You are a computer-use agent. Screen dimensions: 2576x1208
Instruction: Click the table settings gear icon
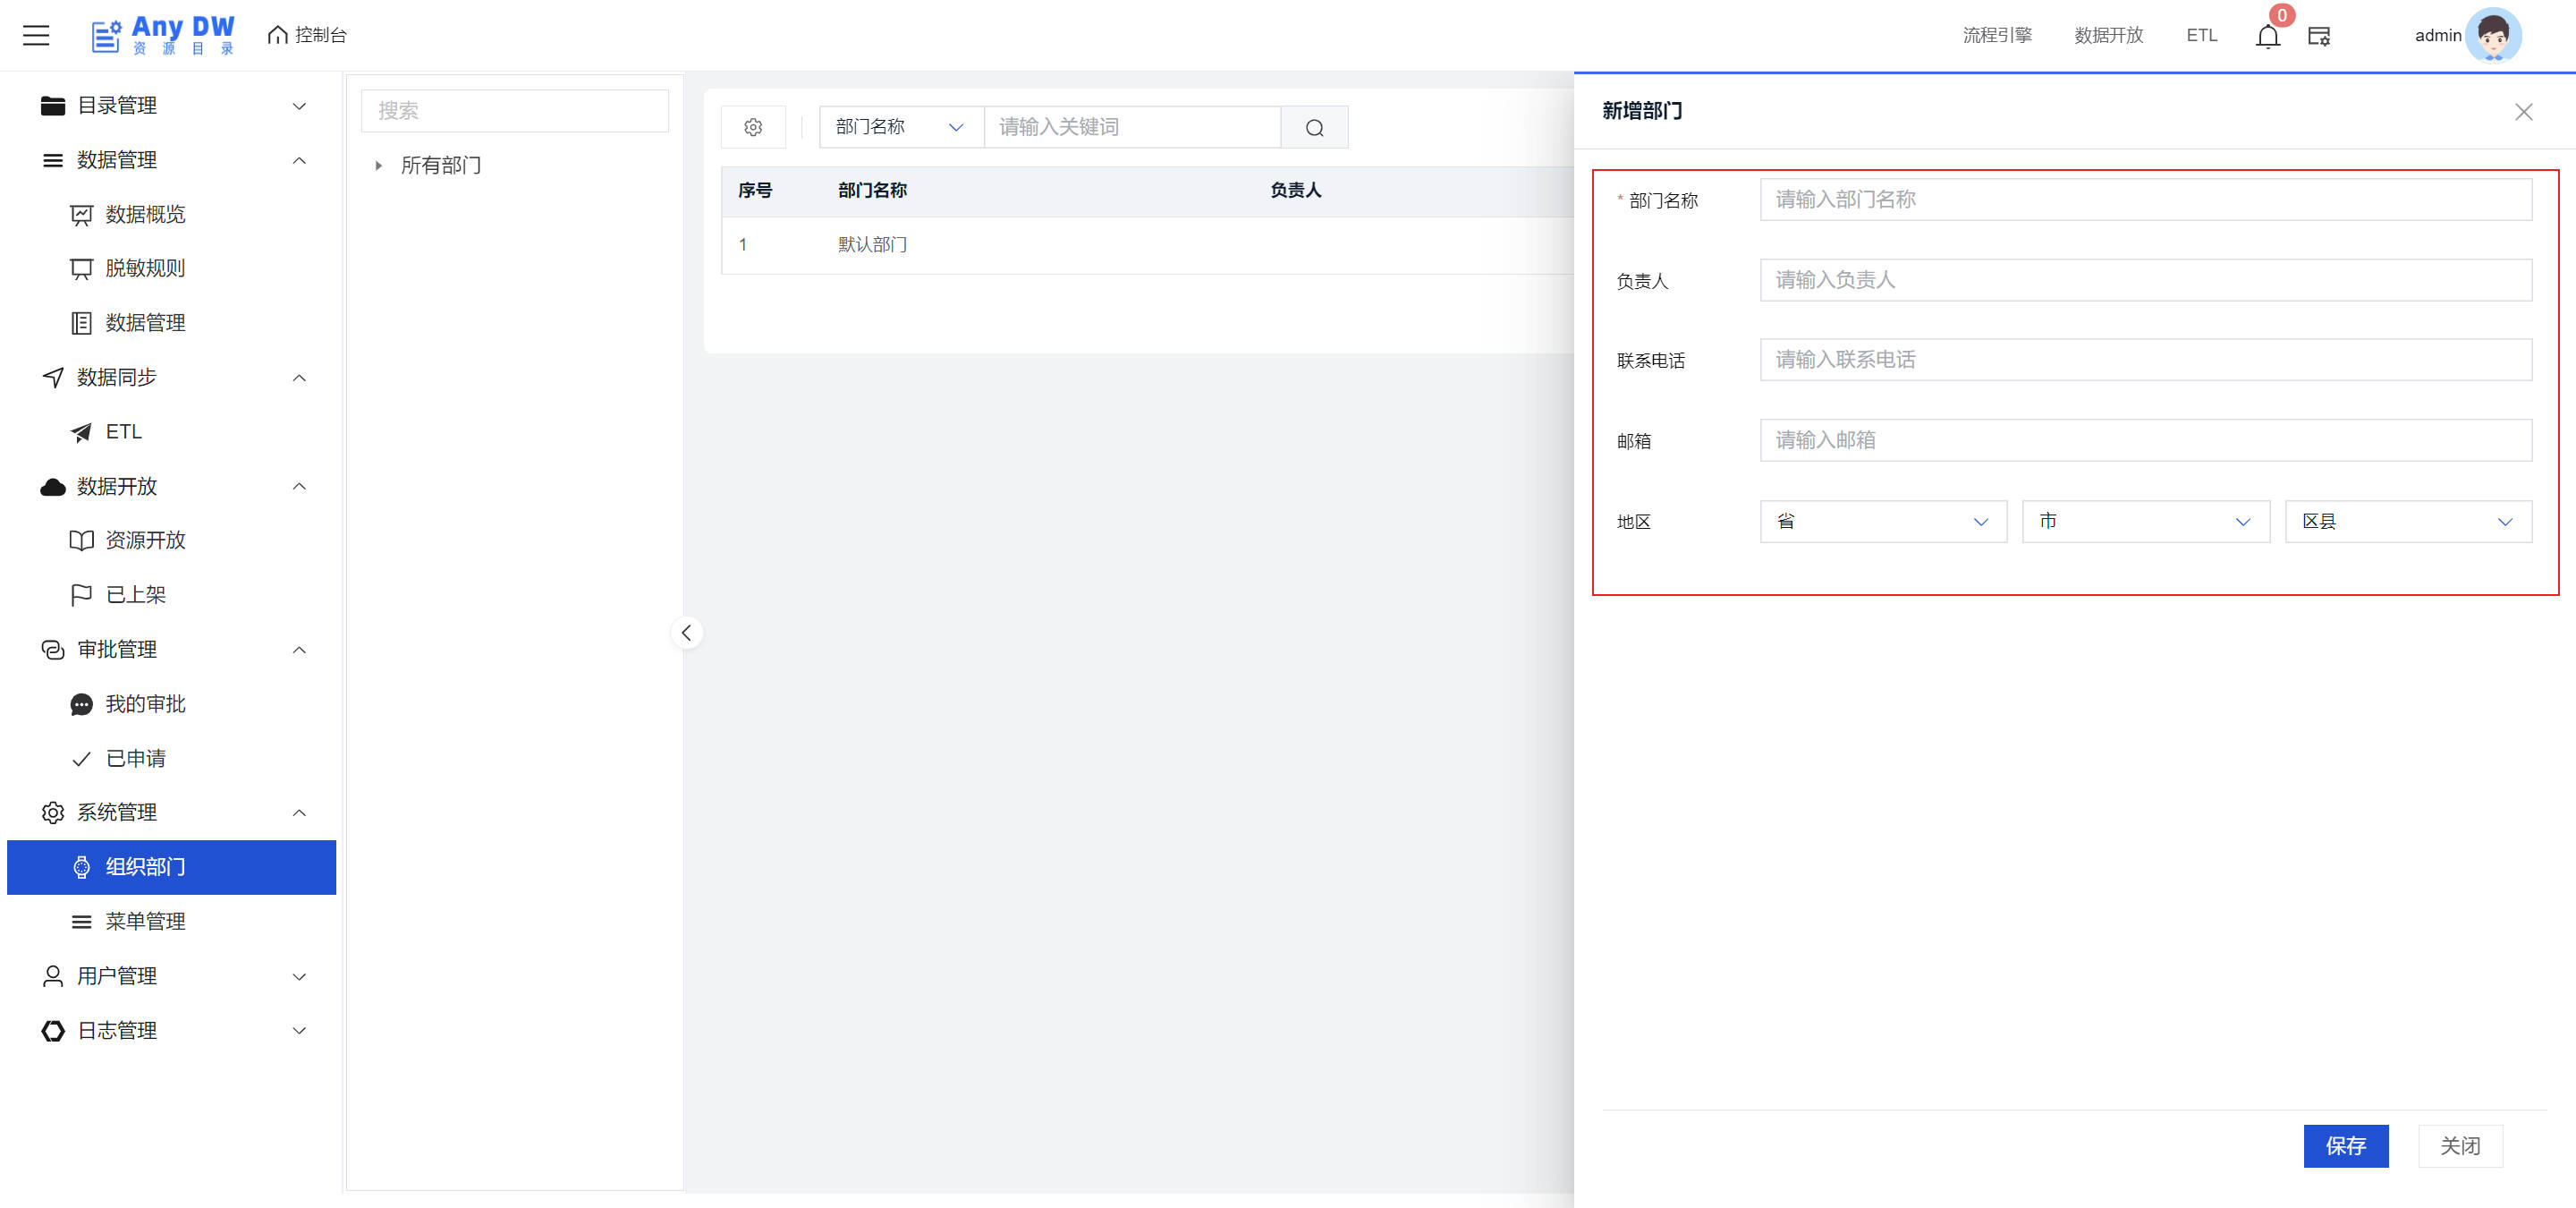pos(753,127)
